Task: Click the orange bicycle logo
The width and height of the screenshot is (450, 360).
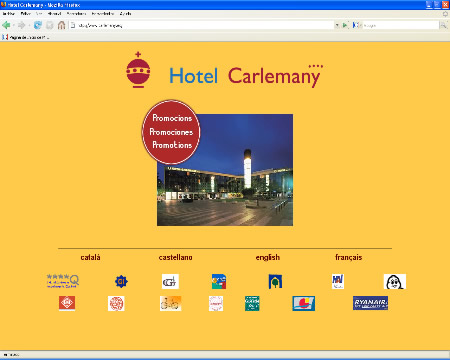Action: click(170, 303)
